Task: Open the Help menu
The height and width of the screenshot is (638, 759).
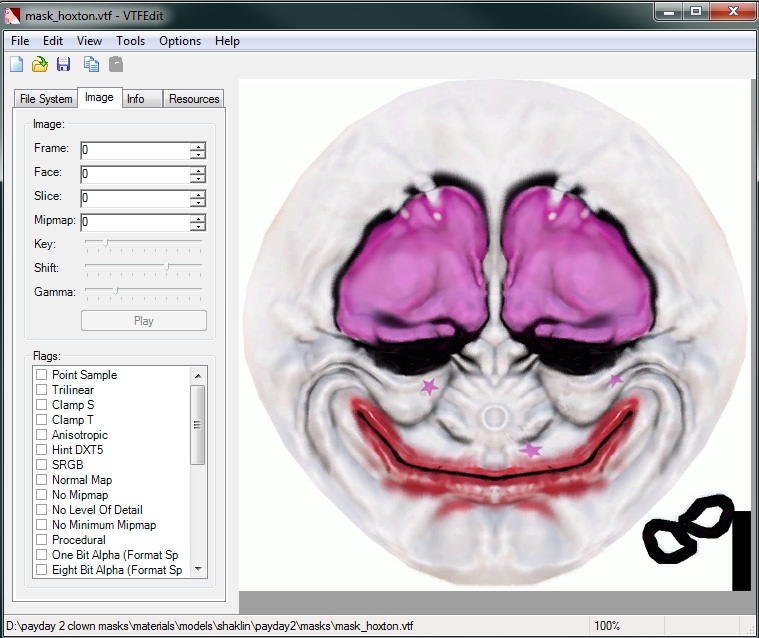Action: click(x=227, y=41)
